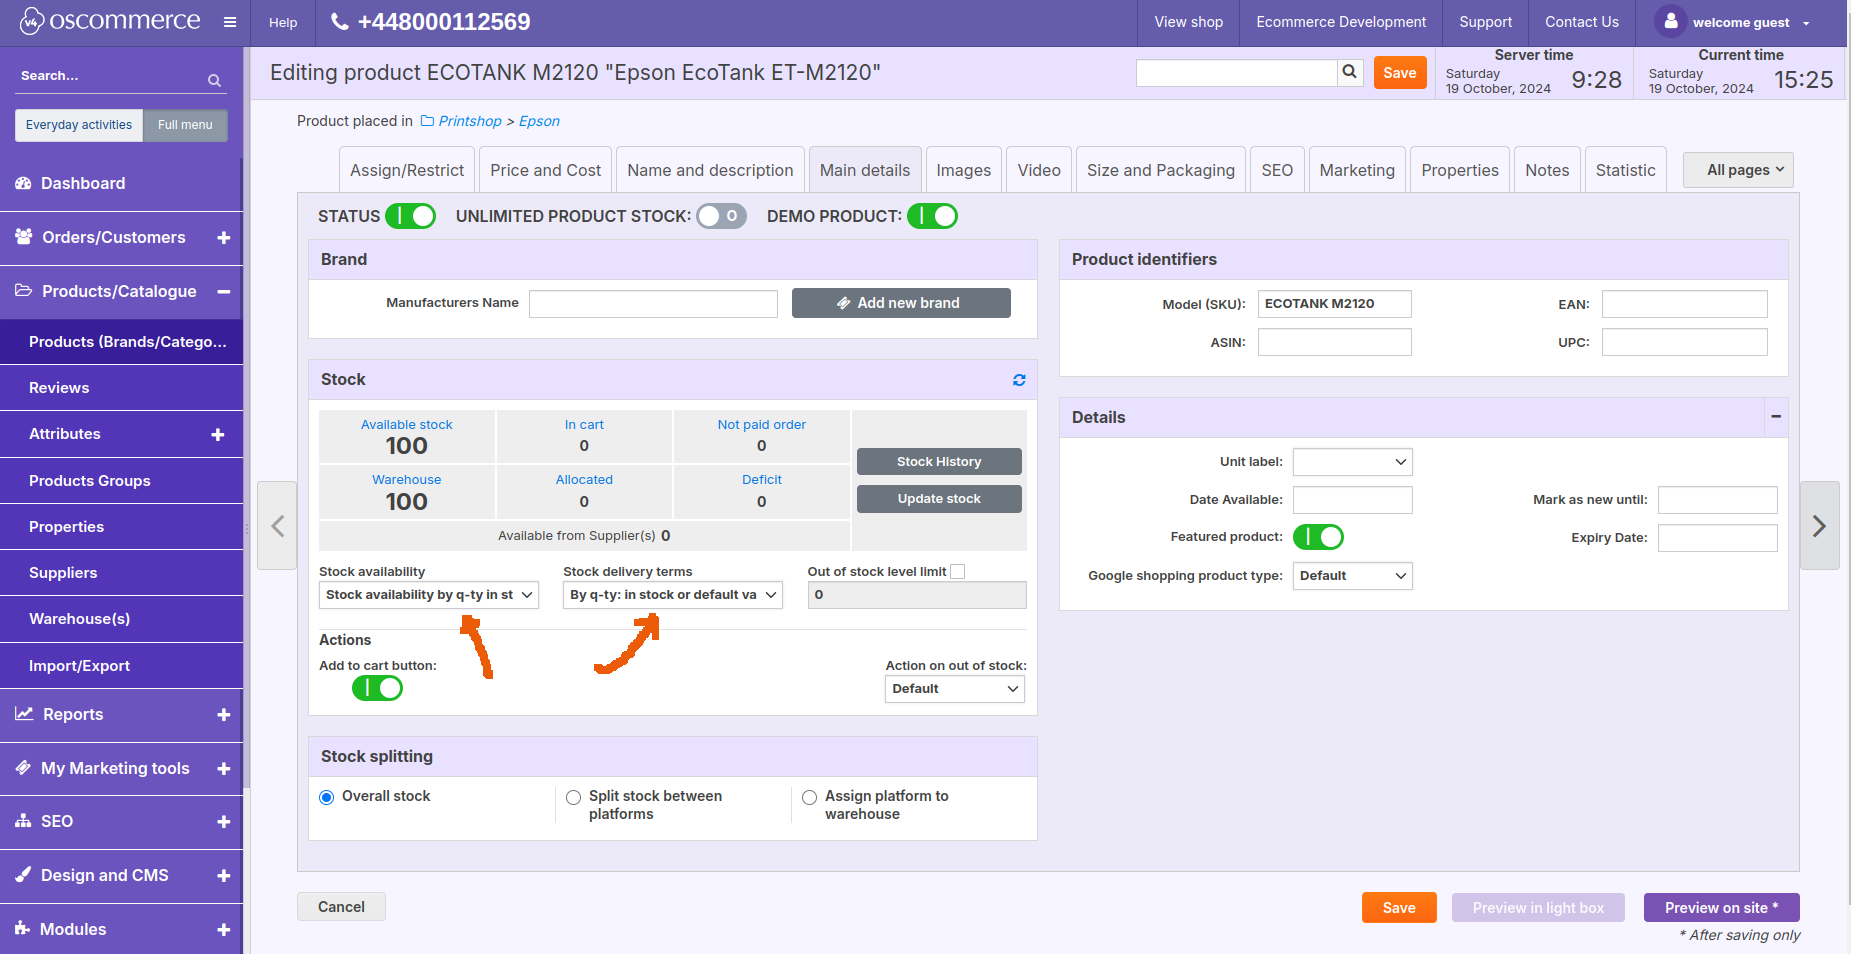Open Google shopping product type dropdown
The width and height of the screenshot is (1851, 954).
point(1352,576)
